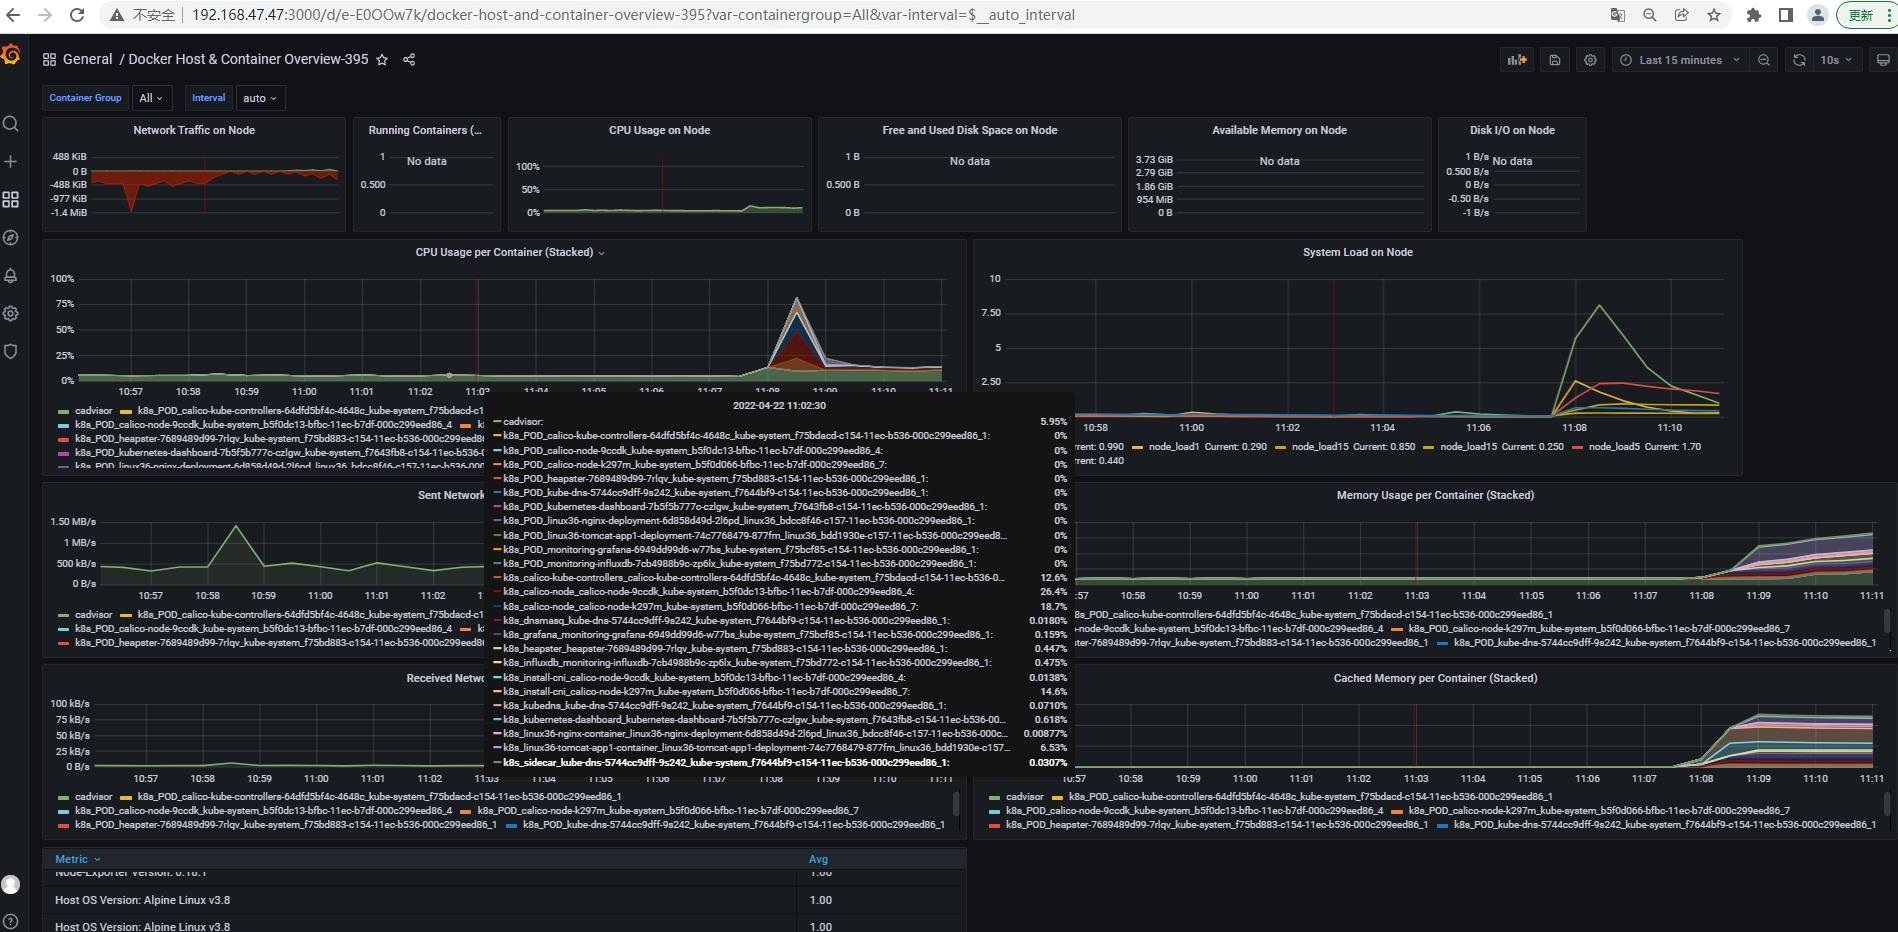The width and height of the screenshot is (1898, 932).
Task: Open the 10s refresh interval dropdown
Action: pos(1836,60)
